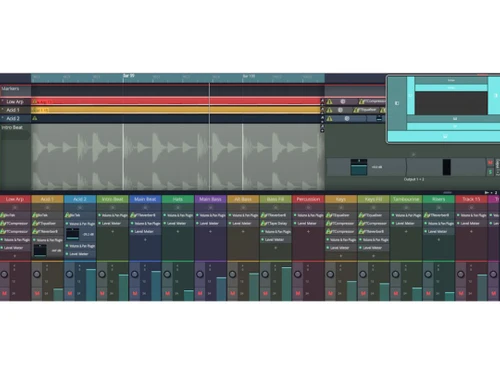Add a plugin to Percussion channel
The image size is (500, 375).
[x=308, y=231]
